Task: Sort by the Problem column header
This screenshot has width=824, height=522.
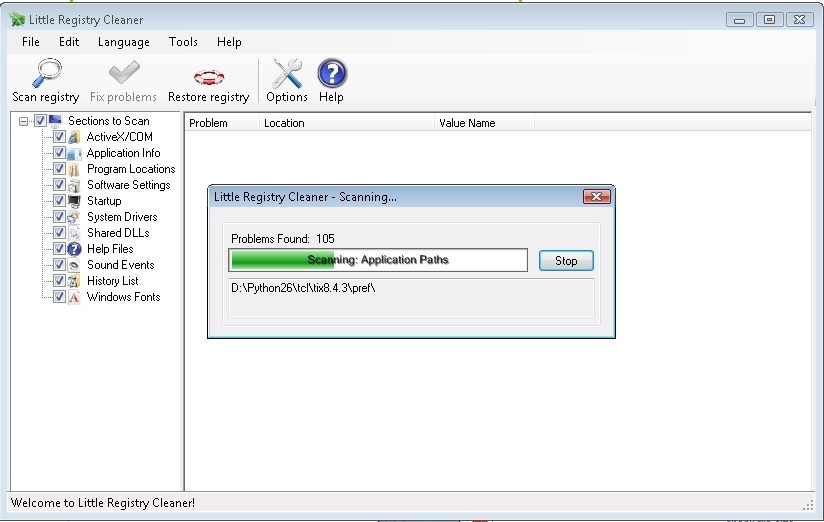Action: point(222,123)
